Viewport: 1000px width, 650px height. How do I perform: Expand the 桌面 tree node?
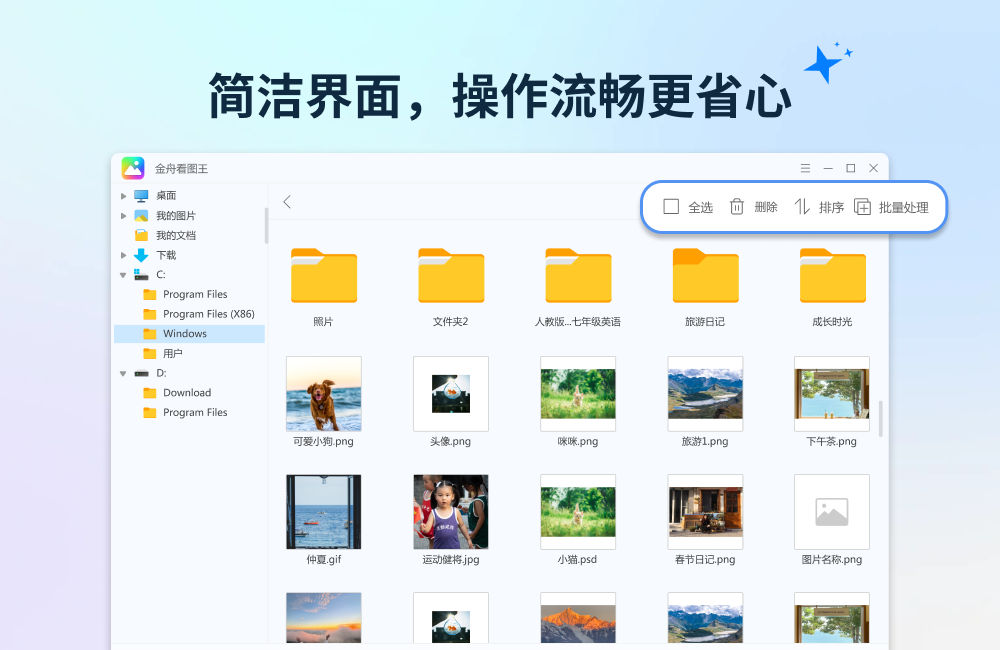coord(123,195)
